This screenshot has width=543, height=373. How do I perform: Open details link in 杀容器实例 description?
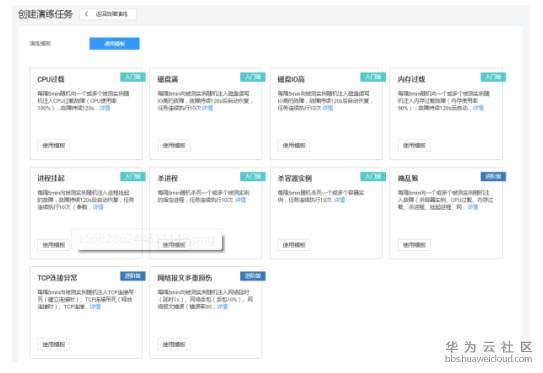pos(339,200)
